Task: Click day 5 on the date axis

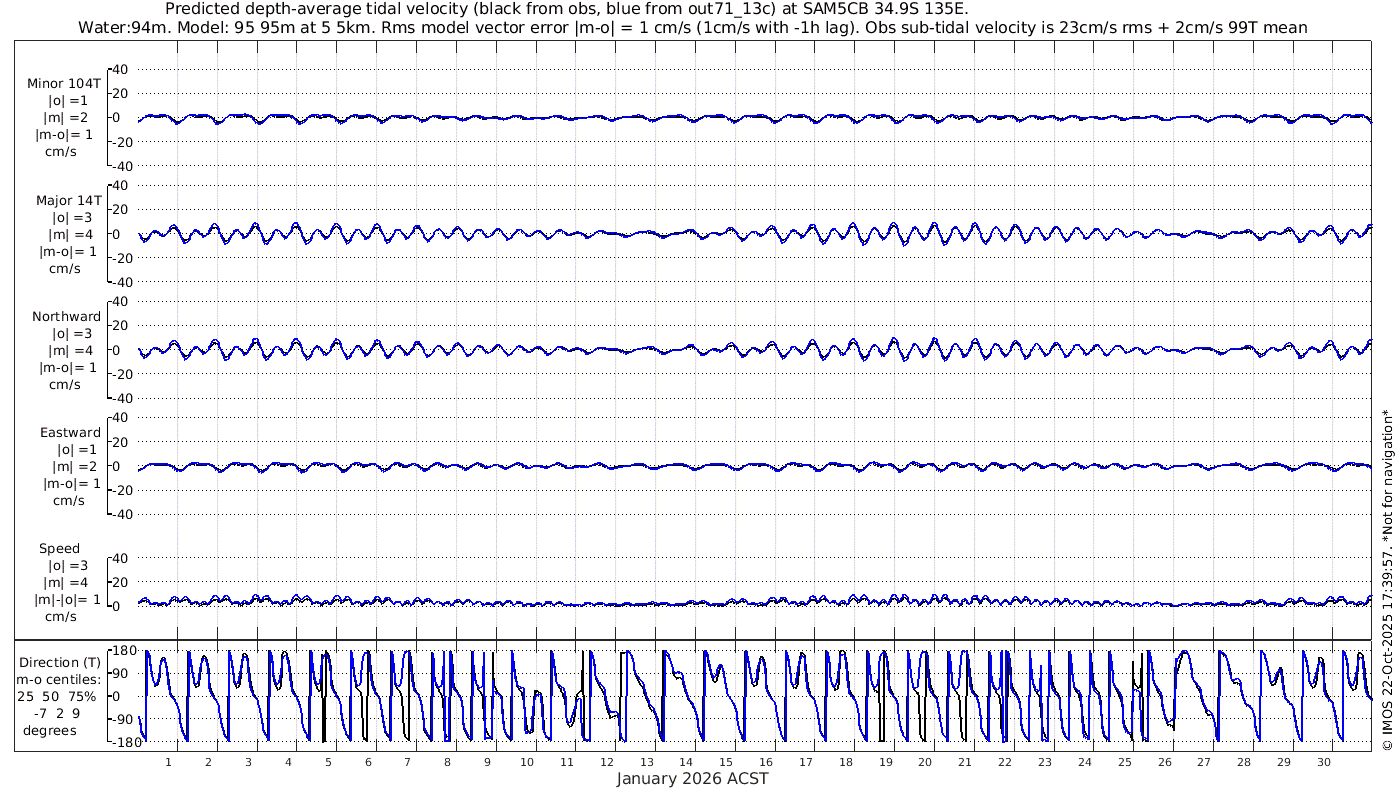Action: tap(328, 762)
